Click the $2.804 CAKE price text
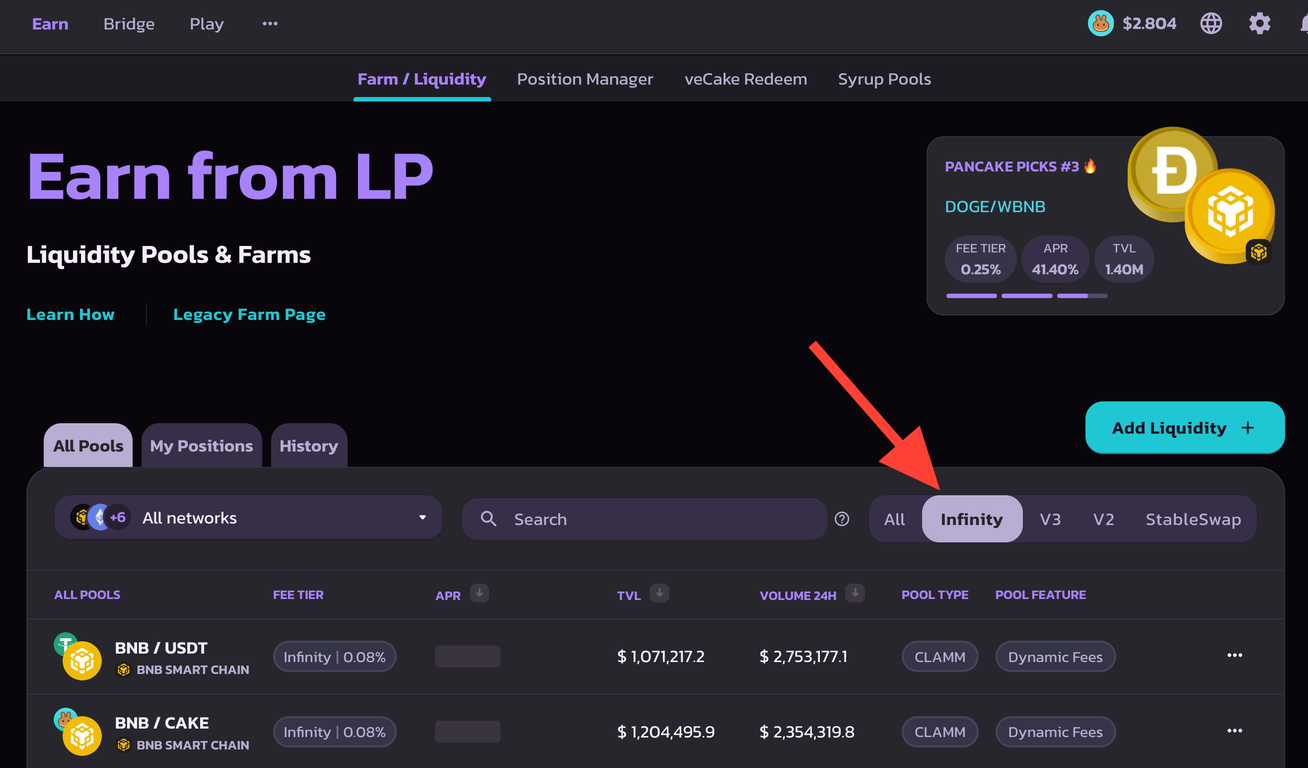The image size is (1308, 768). click(x=1149, y=23)
